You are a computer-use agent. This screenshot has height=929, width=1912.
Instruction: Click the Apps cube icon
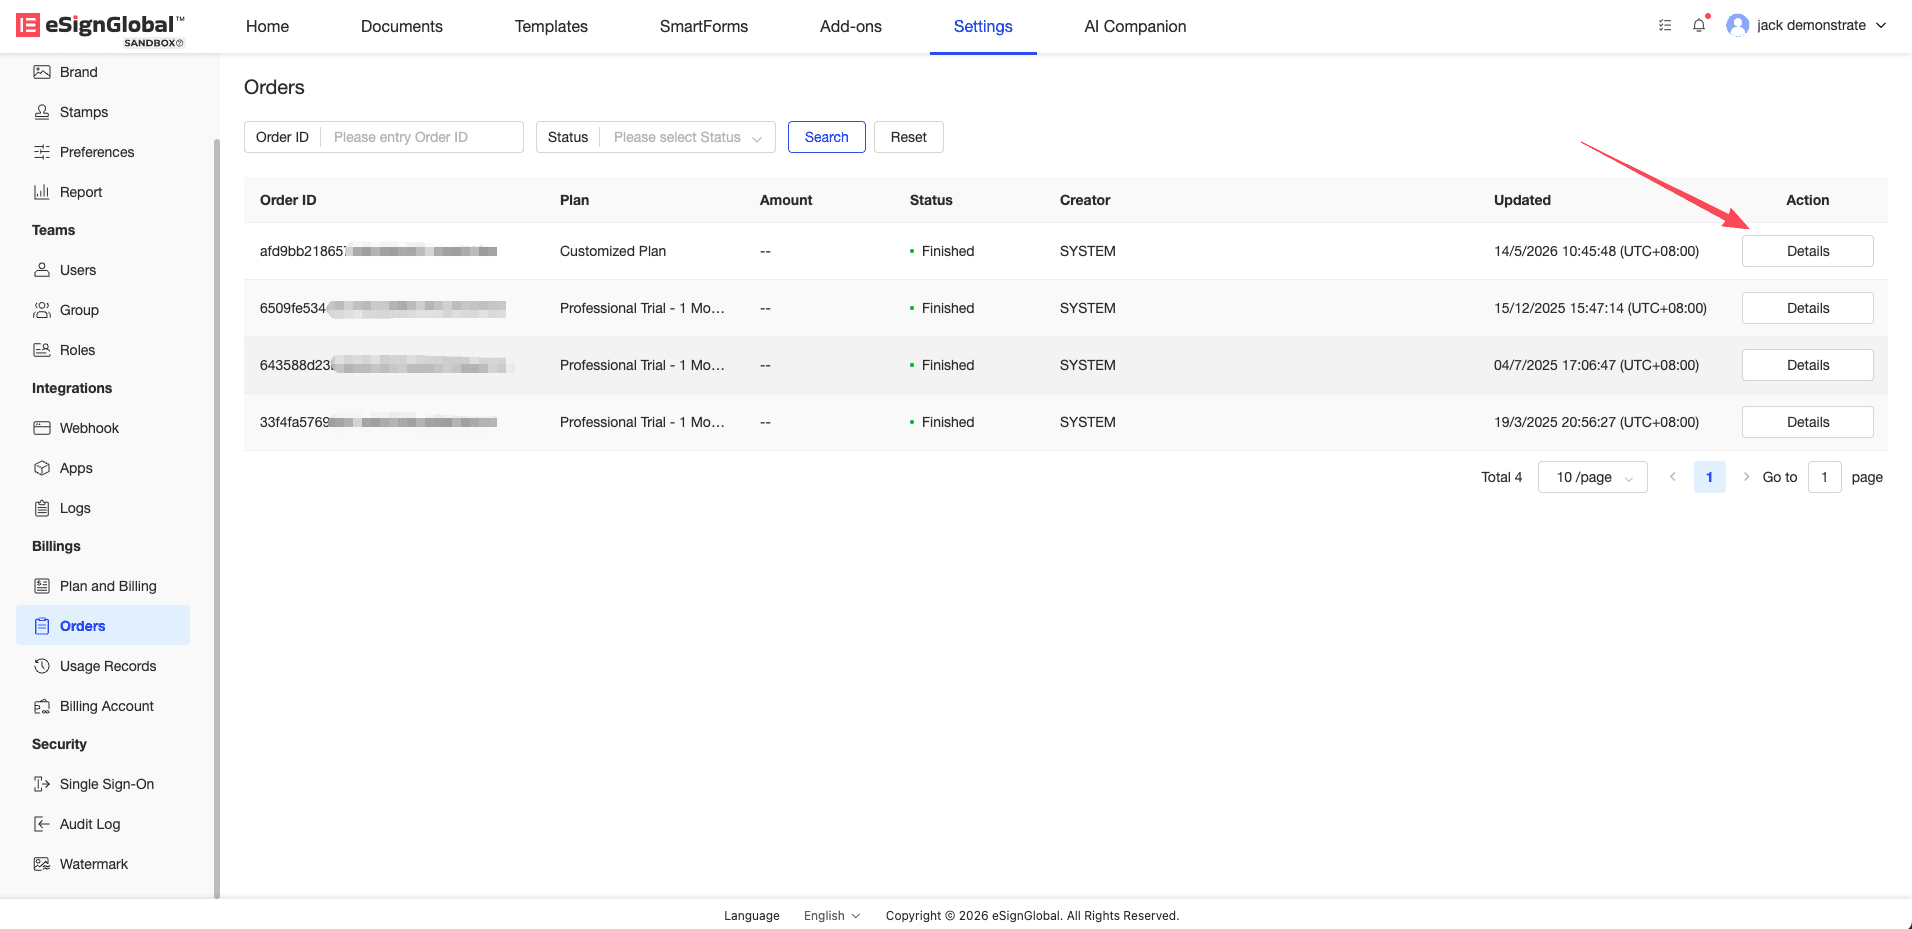pos(42,468)
